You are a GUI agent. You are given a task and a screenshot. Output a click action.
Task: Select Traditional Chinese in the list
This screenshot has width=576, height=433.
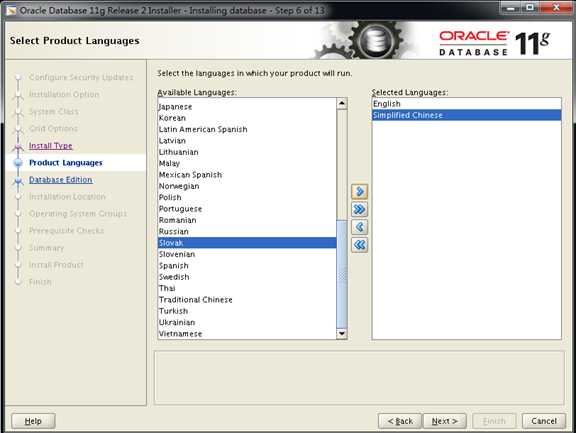click(246, 300)
